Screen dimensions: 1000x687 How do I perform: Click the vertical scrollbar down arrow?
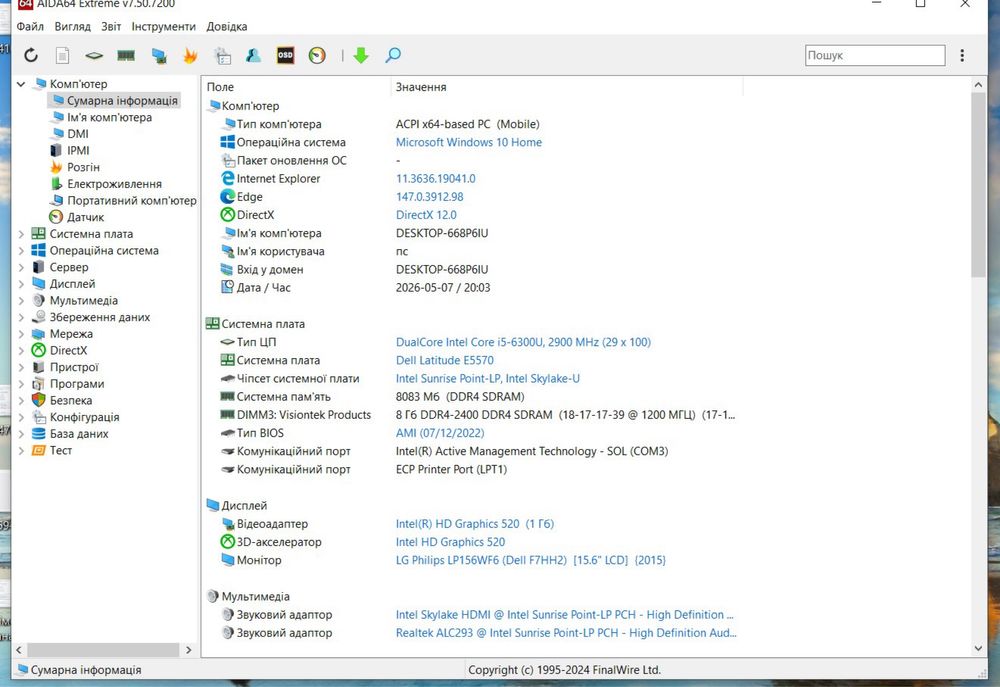978,649
